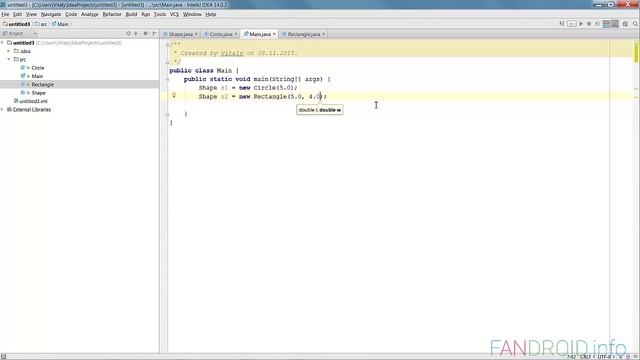Click the untitled3 breadcrumb in navigation bar

[17, 24]
